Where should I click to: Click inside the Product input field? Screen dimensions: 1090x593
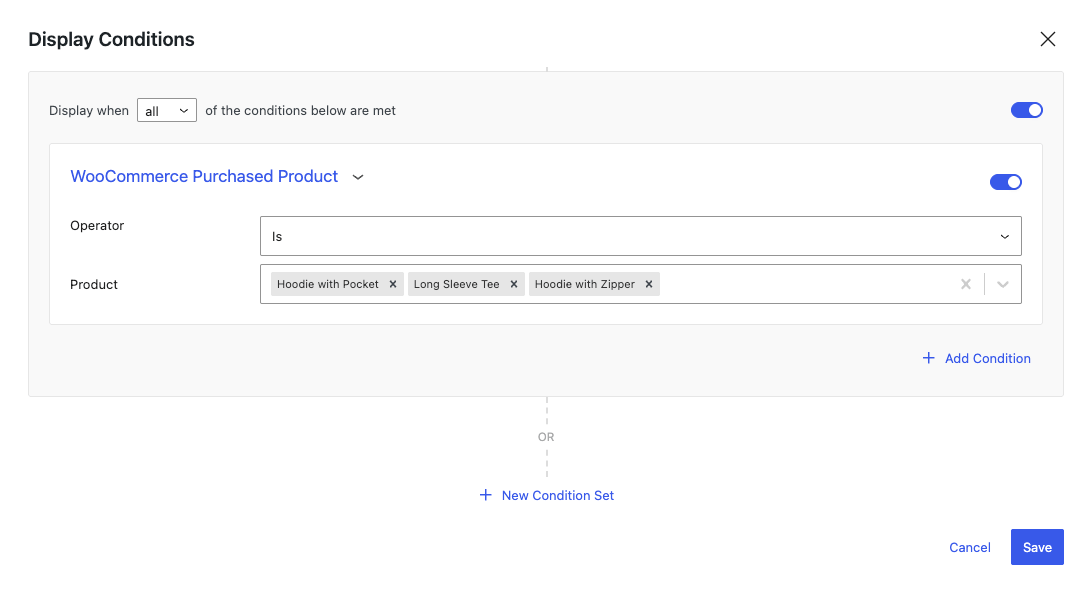[806, 284]
